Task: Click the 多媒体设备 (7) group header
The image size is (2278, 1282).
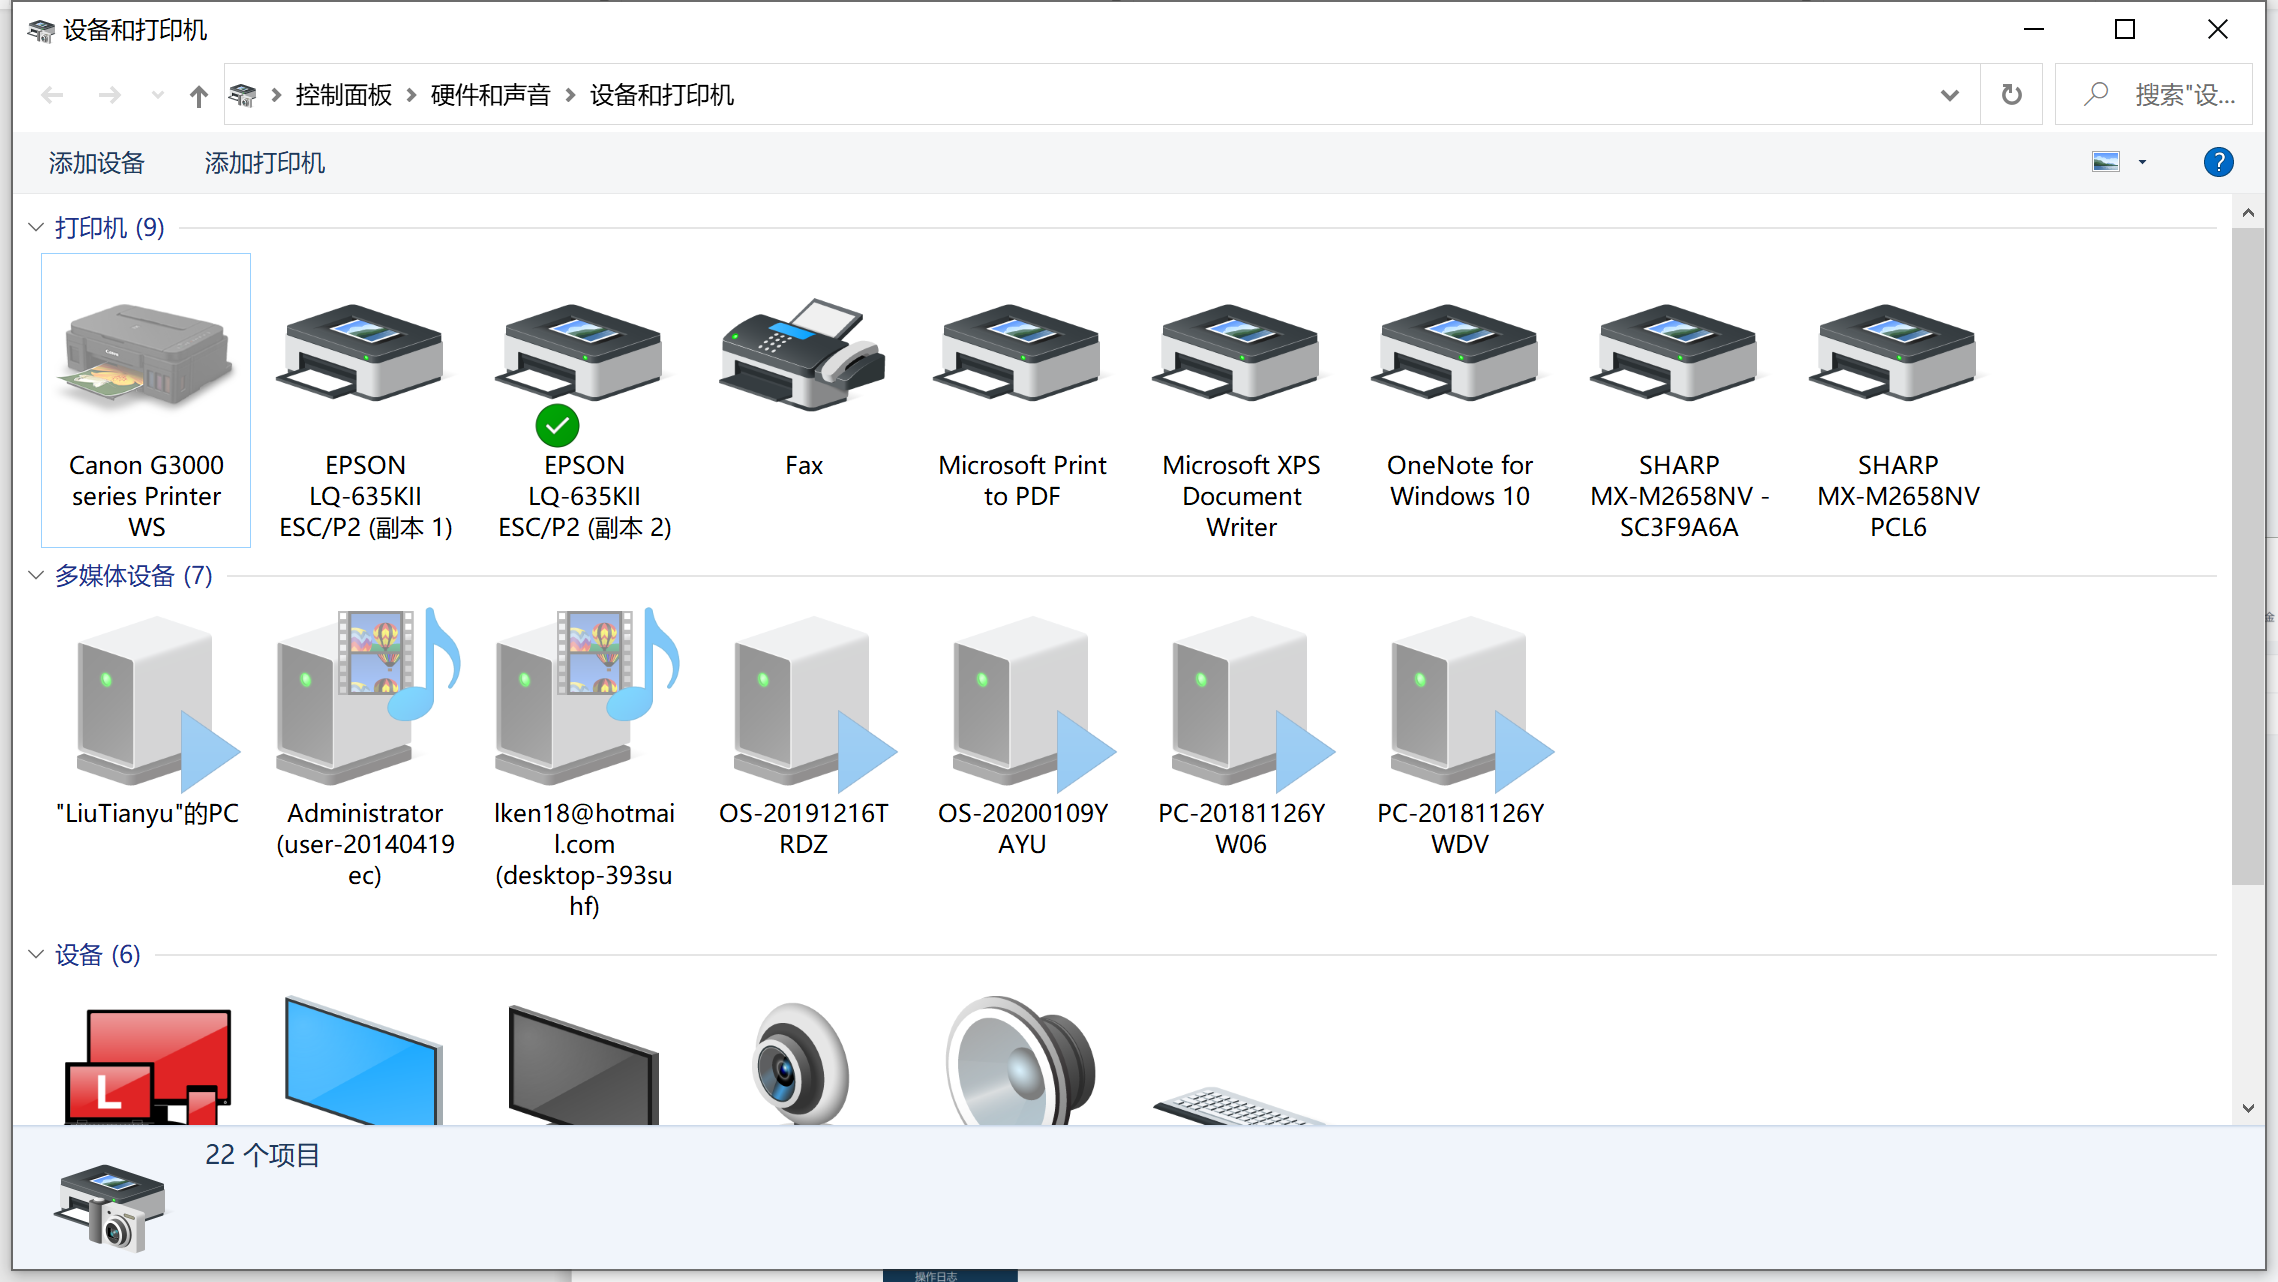Action: 133,575
